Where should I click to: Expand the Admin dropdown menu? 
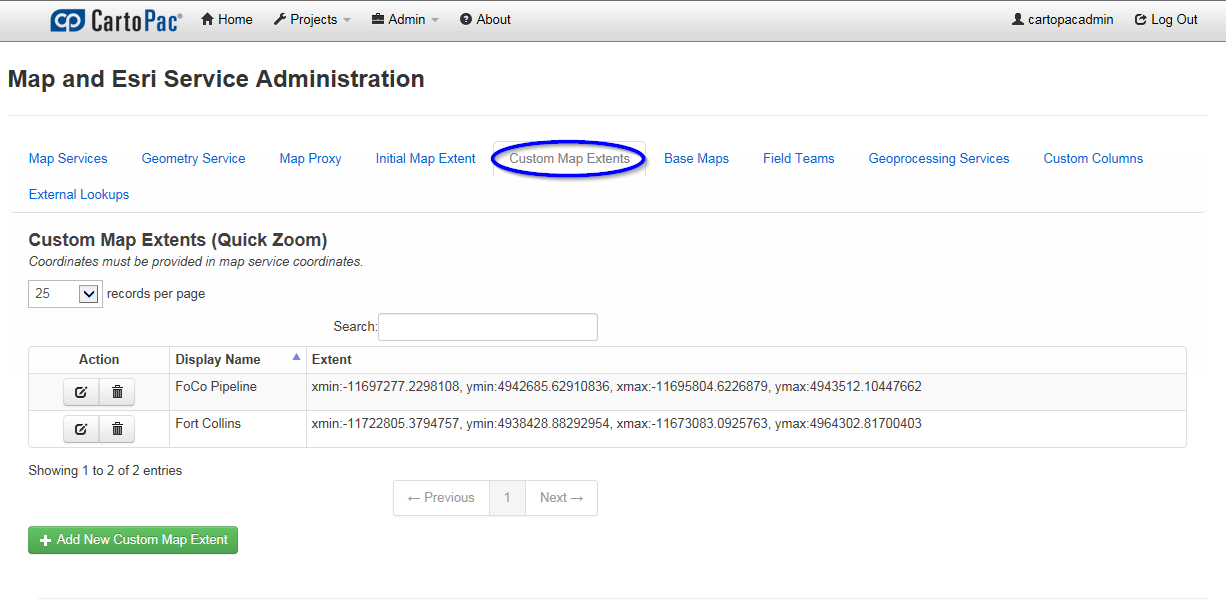click(405, 20)
